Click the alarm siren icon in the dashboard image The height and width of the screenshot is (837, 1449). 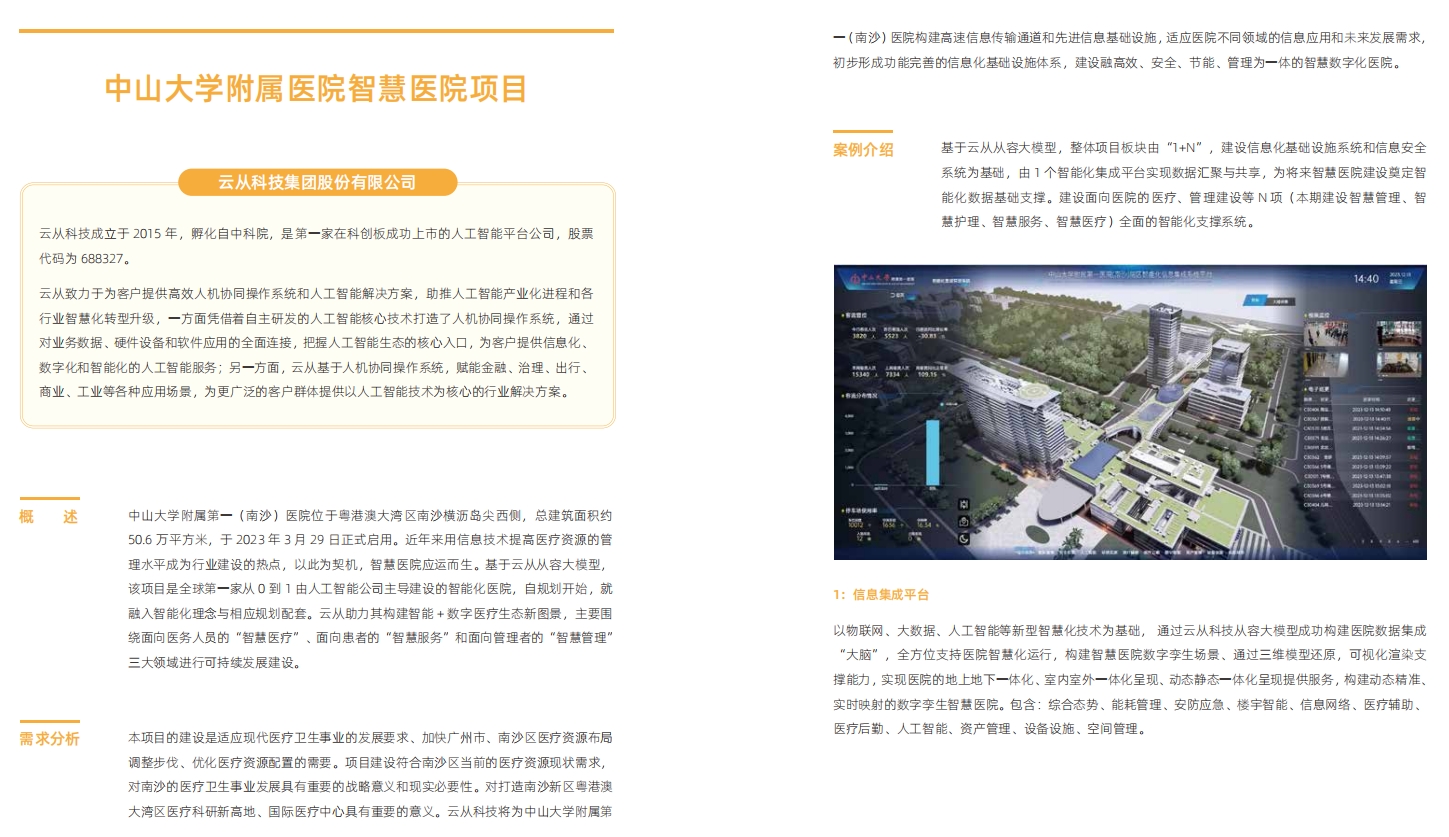tap(964, 504)
